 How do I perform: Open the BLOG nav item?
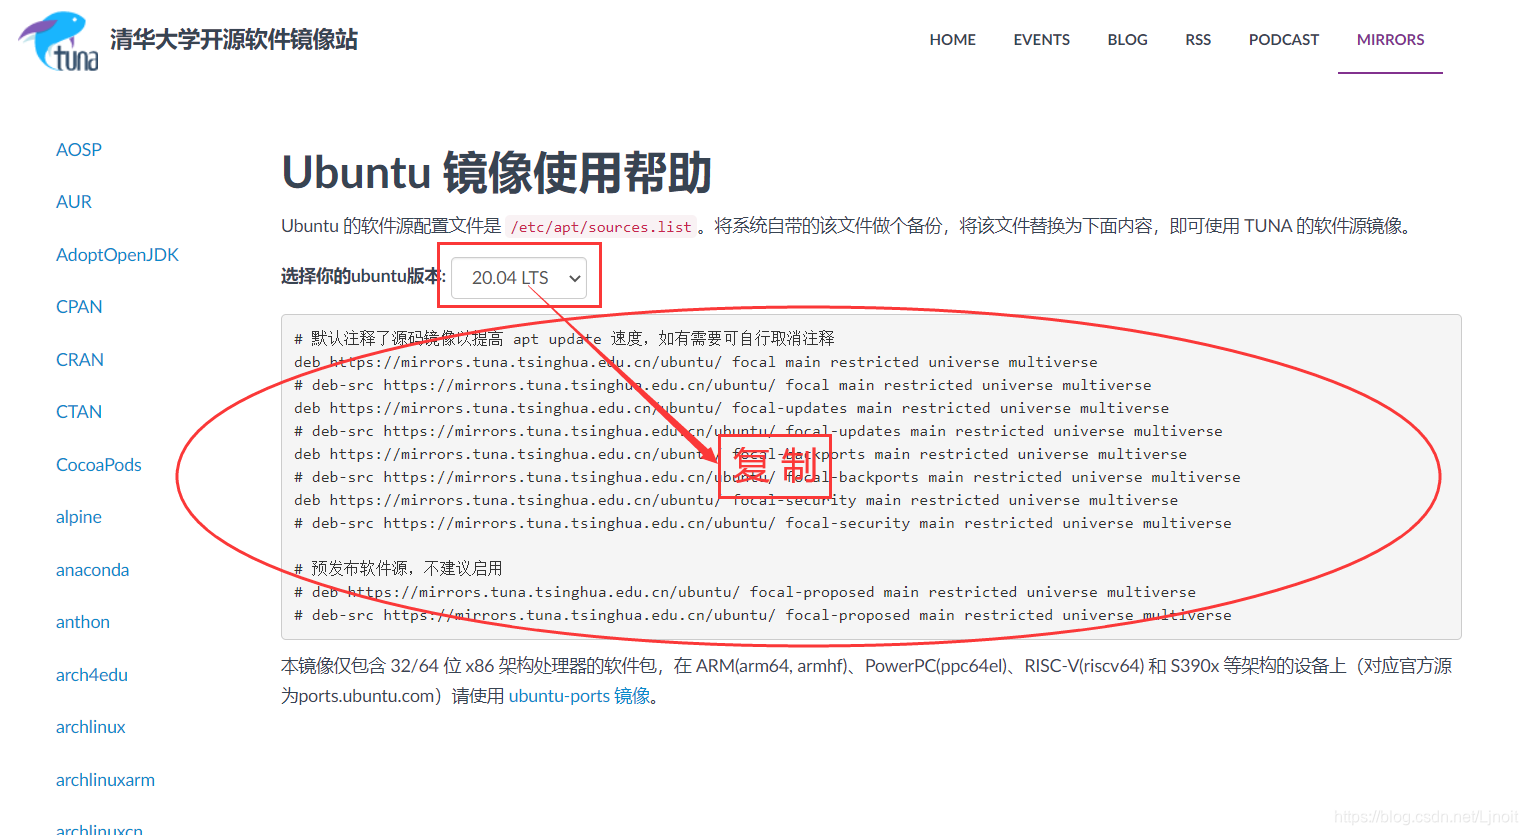(1127, 40)
